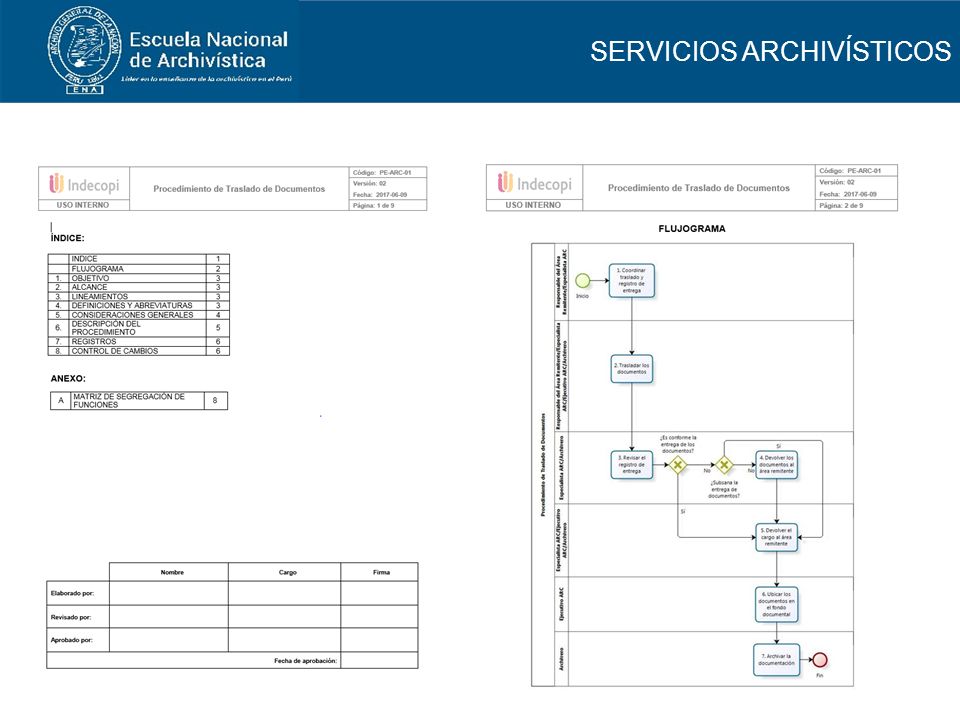Select flow step '1. Coordinar traslado y registro'
The height and width of the screenshot is (720, 960).
pos(631,280)
